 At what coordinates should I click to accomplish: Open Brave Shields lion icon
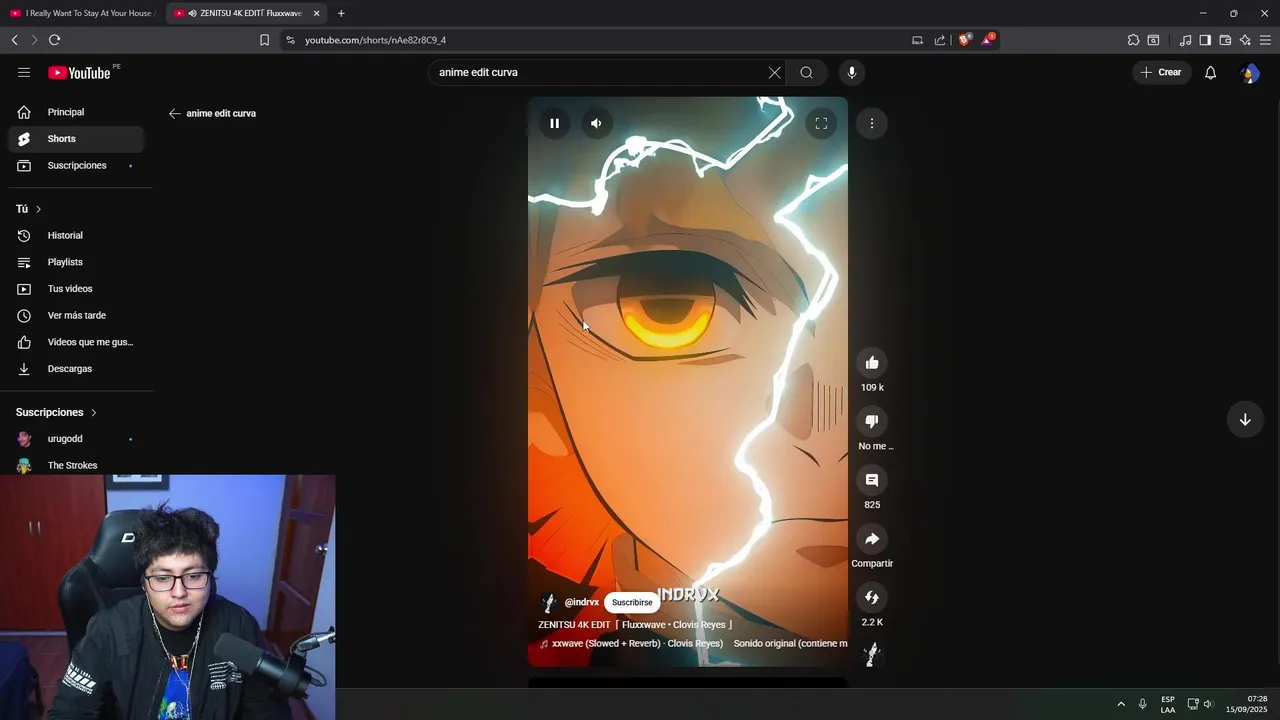coord(964,40)
